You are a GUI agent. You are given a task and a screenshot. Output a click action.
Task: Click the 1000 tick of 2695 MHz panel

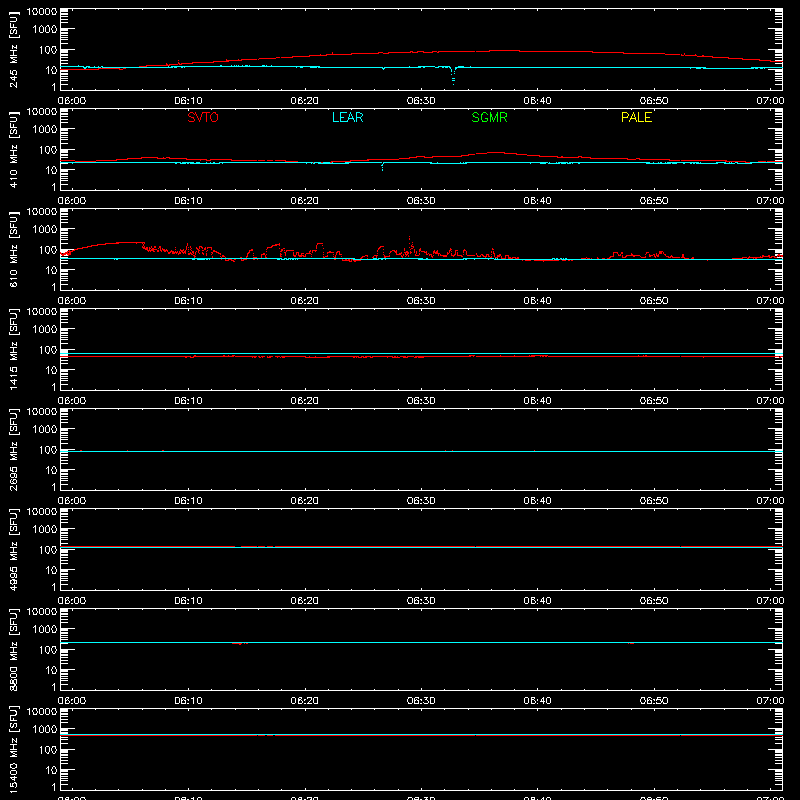pos(45,430)
